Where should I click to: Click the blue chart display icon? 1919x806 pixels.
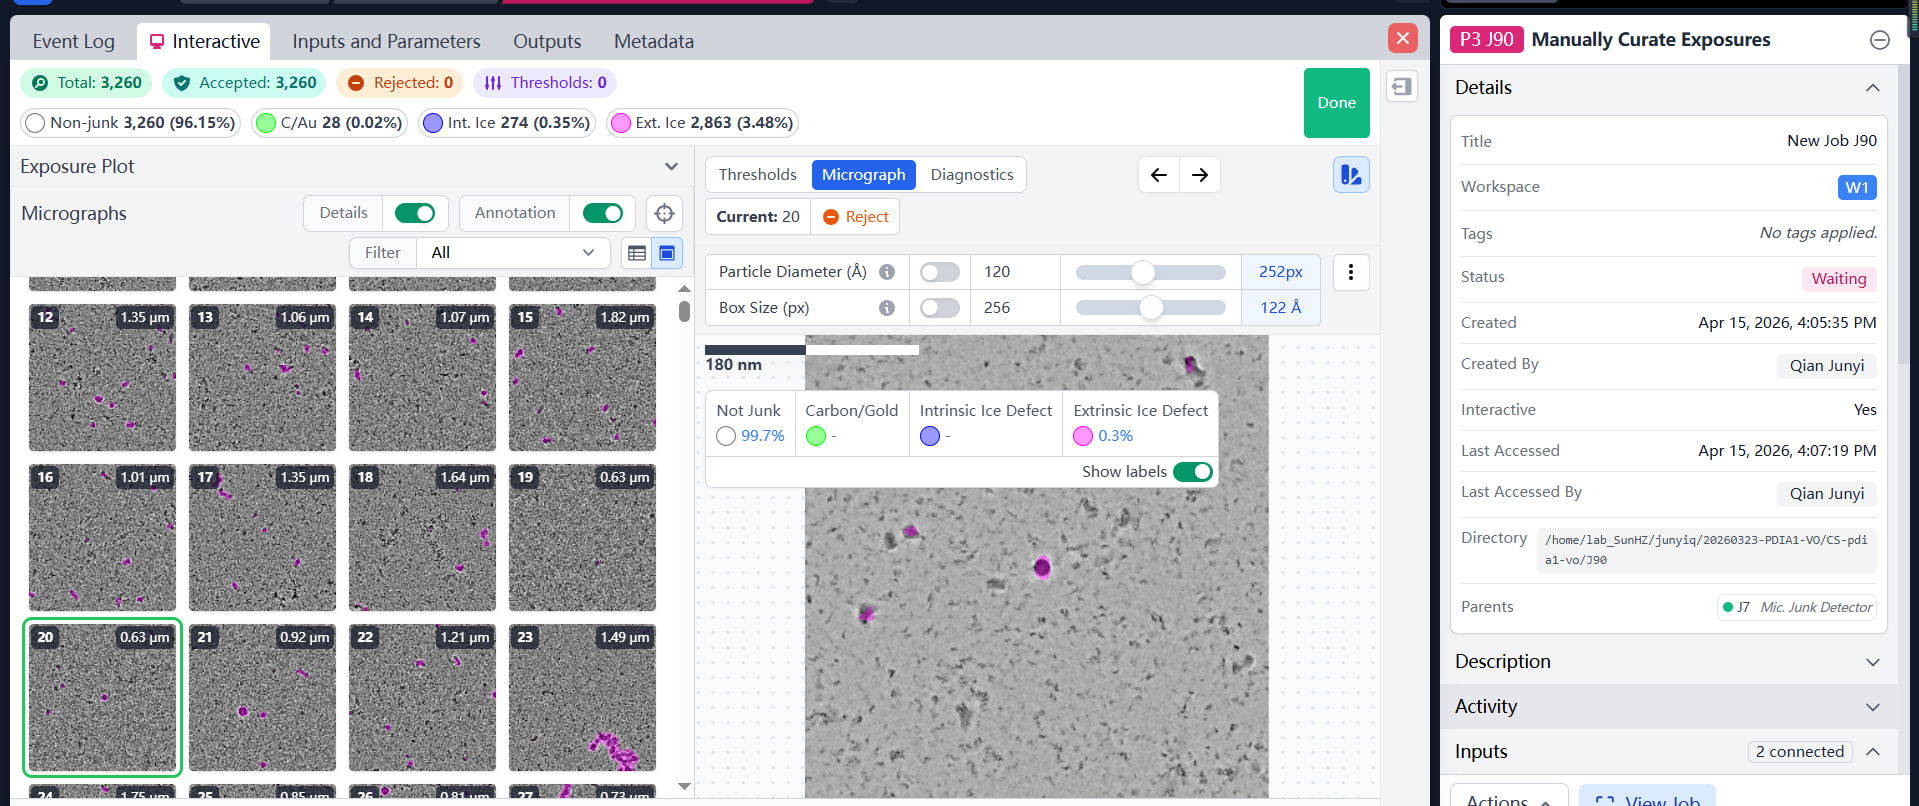[1350, 175]
